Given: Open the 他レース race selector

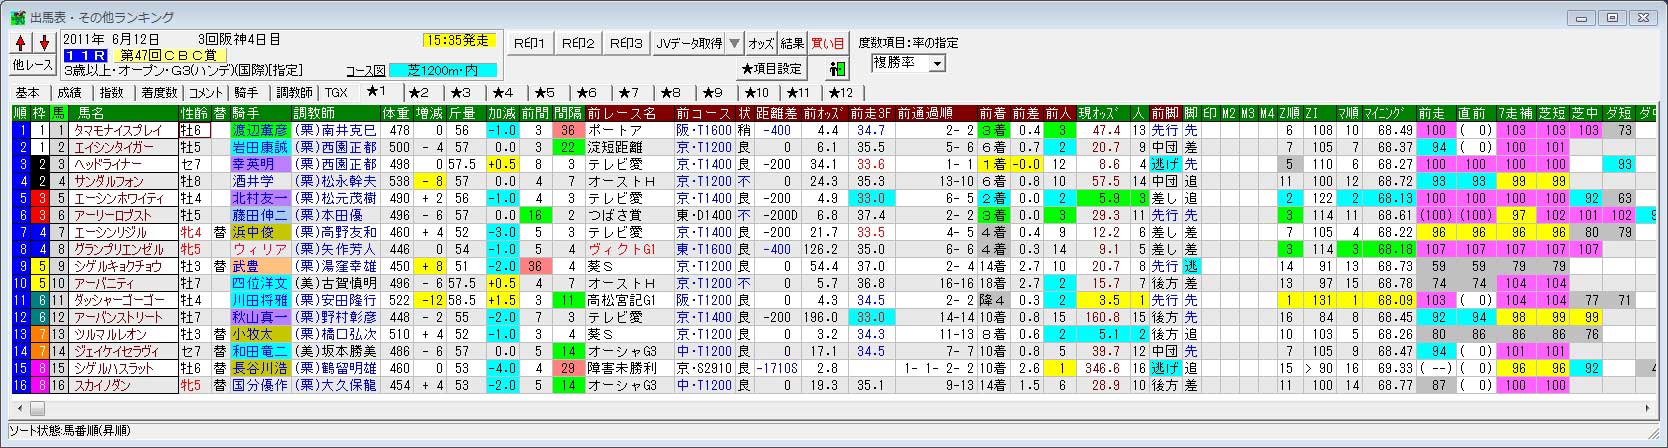Looking at the screenshot, I should 33,65.
